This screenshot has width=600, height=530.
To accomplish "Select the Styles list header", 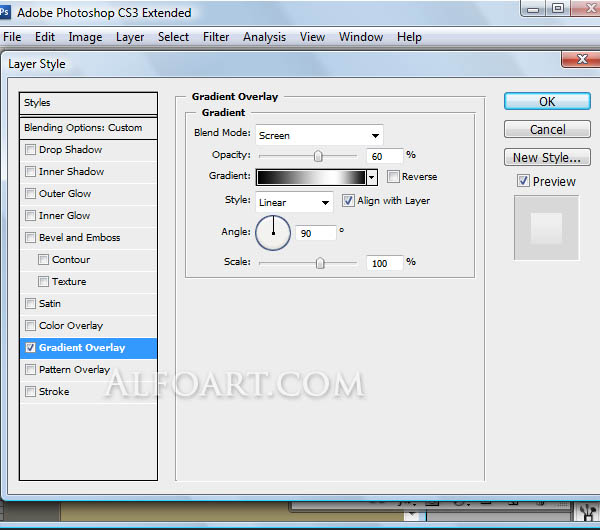I will coord(88,103).
